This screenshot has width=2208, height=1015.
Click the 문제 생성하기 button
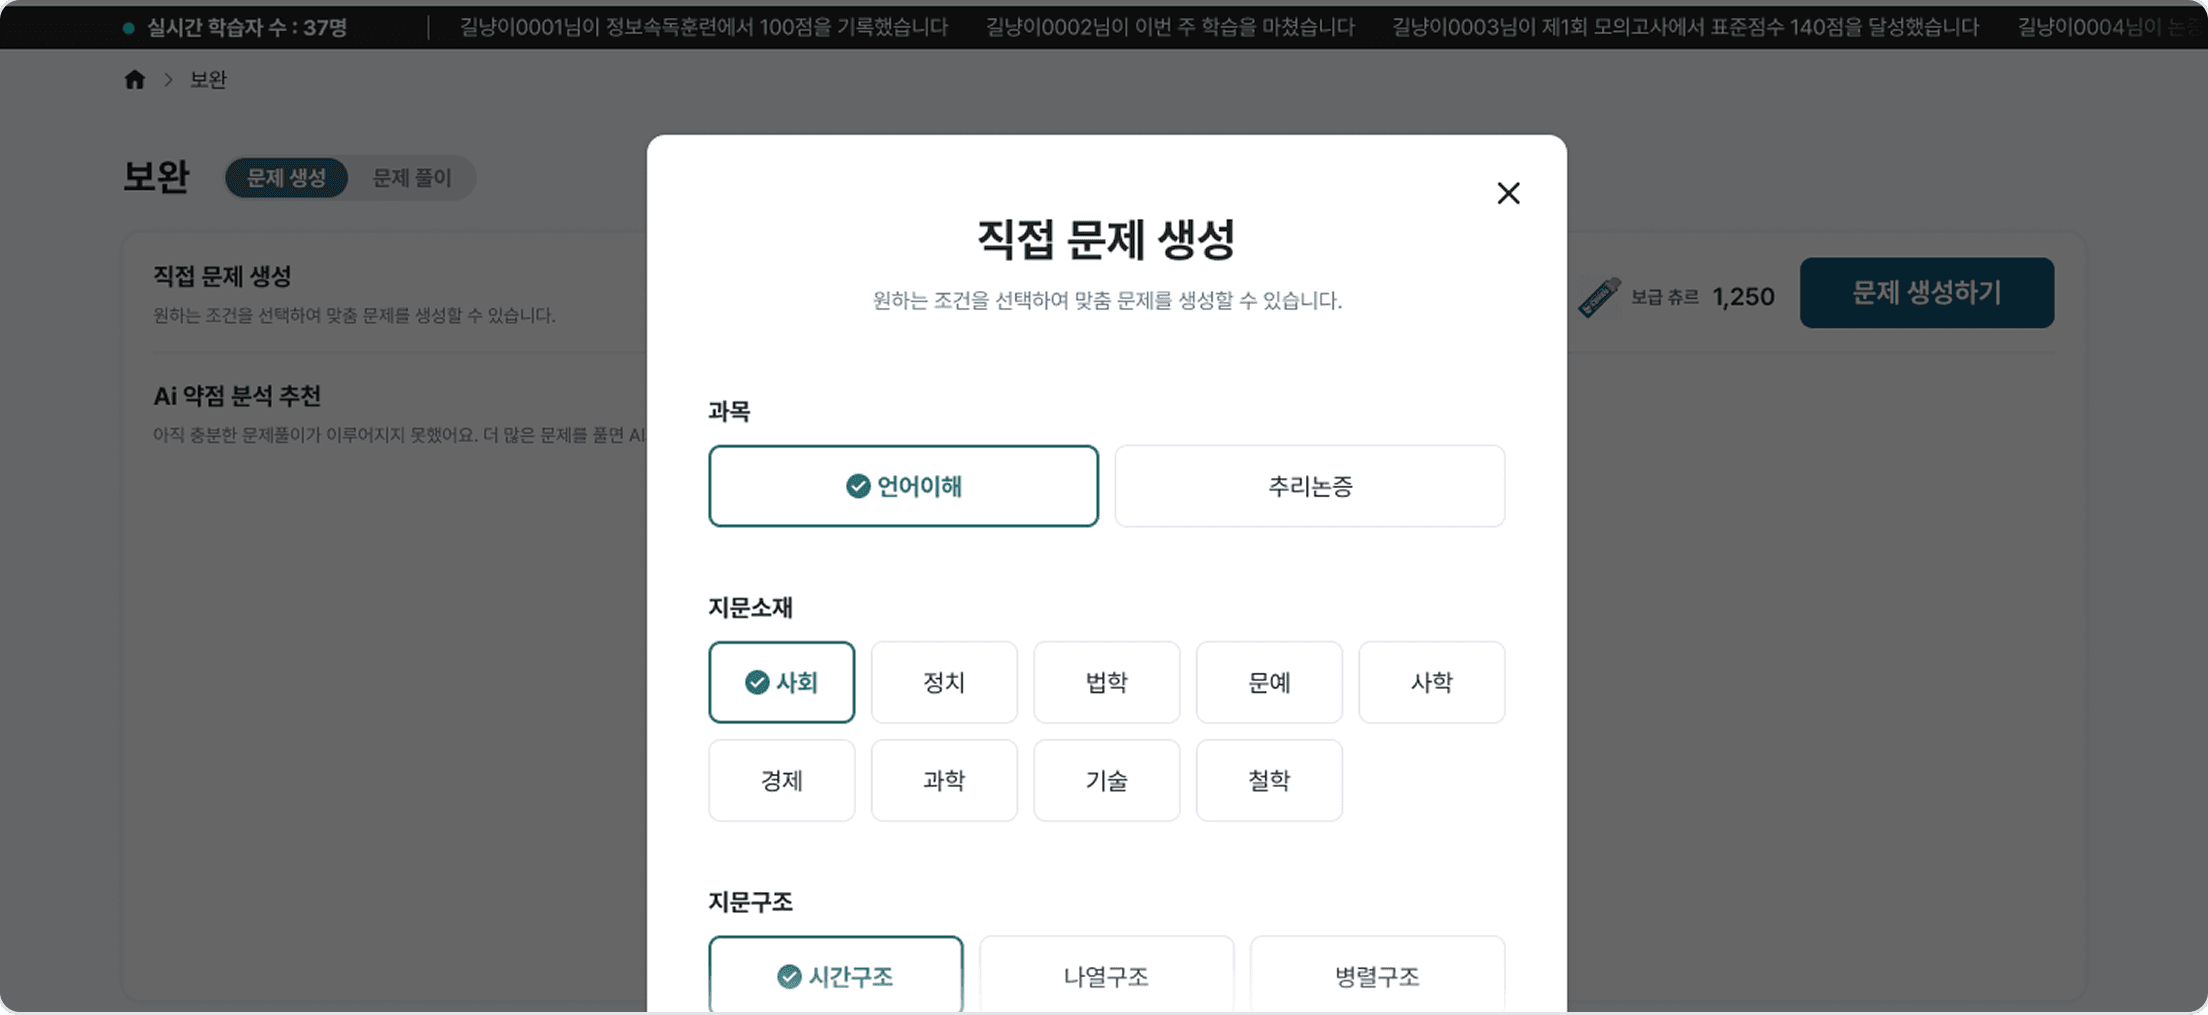click(x=1926, y=293)
